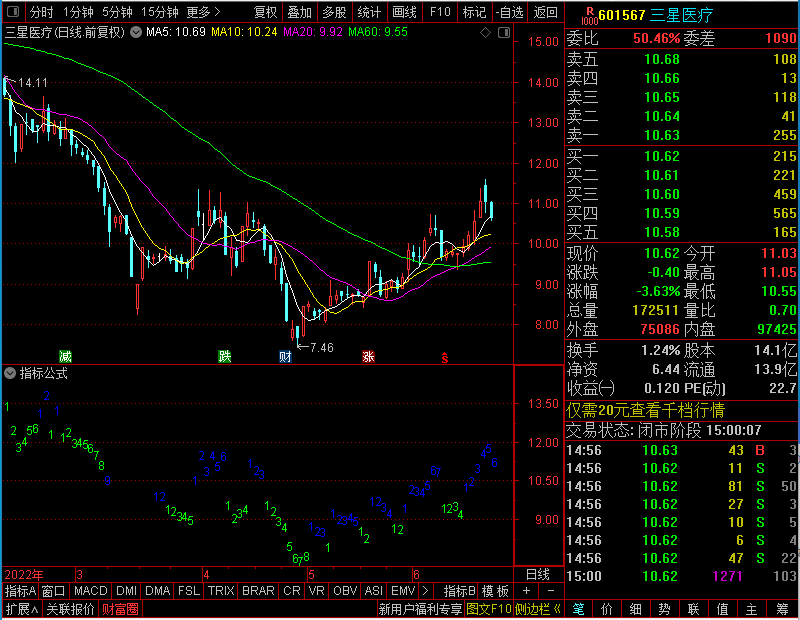Click the diamond marker icon in the chart header
The width and height of the screenshot is (800, 620).
[x=485, y=33]
